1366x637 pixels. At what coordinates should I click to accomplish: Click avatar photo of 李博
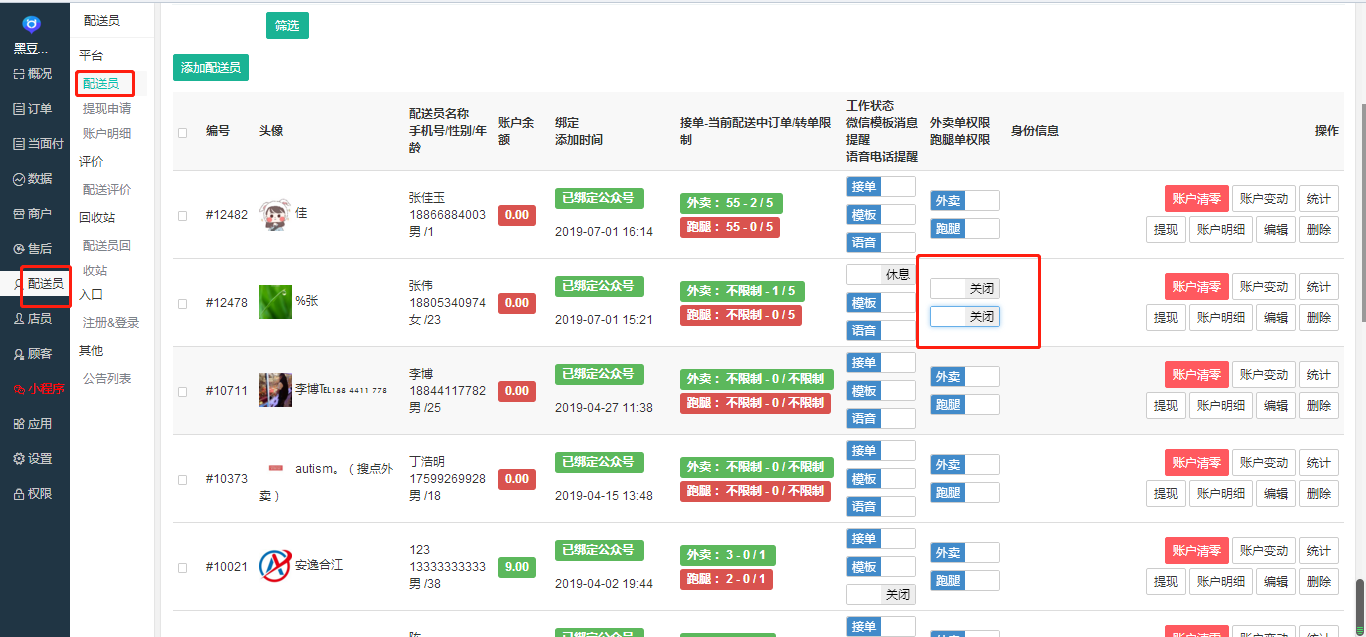[275, 389]
